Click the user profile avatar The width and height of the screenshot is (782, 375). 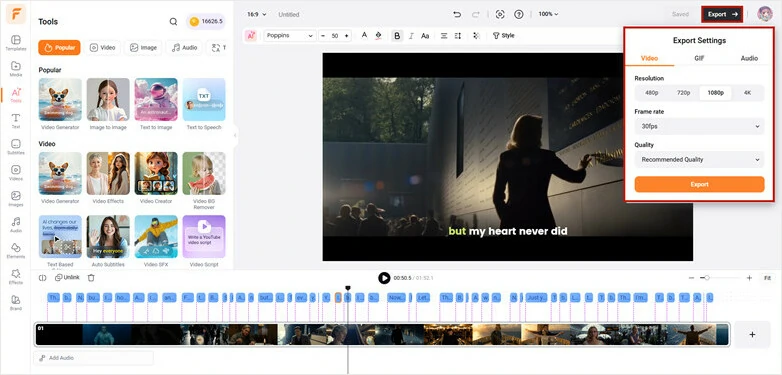point(765,14)
